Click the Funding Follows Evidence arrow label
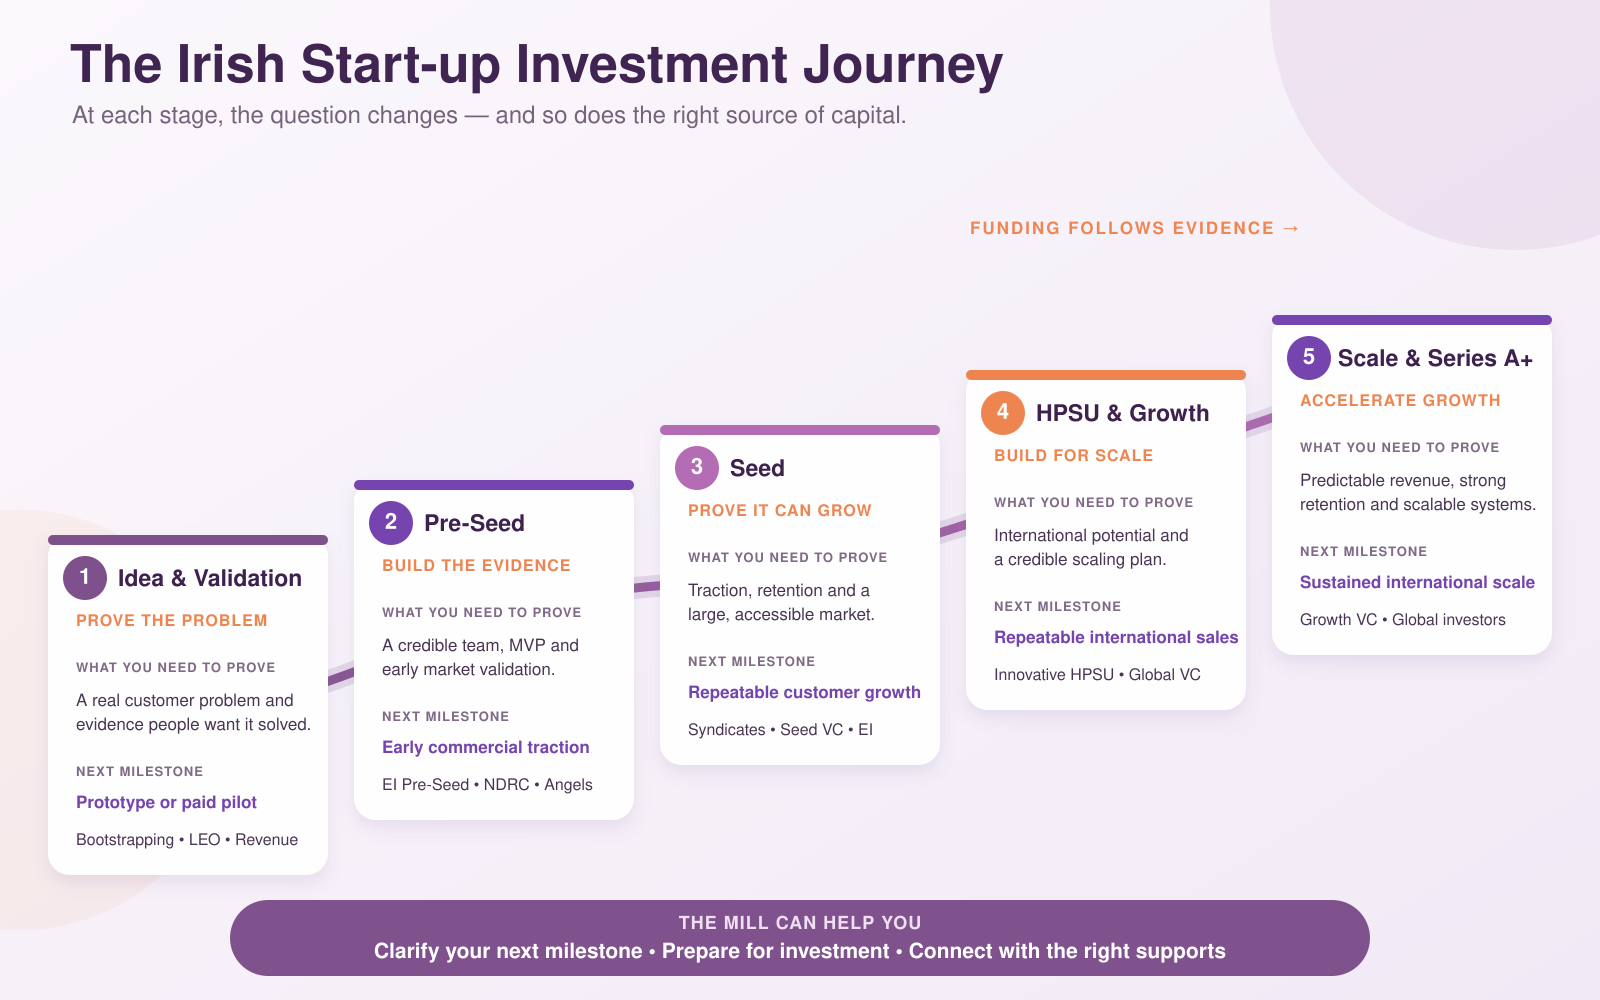 (x=1135, y=228)
